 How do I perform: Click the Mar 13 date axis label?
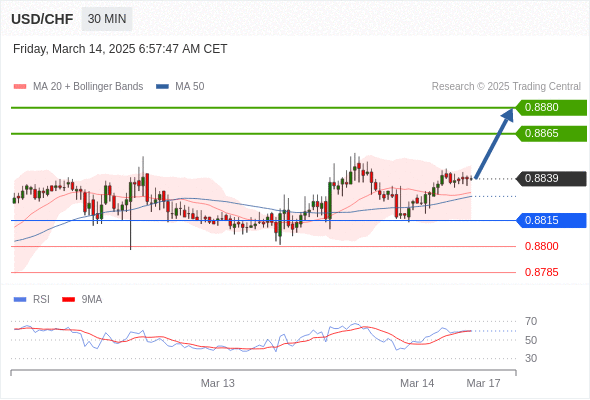pos(217,383)
